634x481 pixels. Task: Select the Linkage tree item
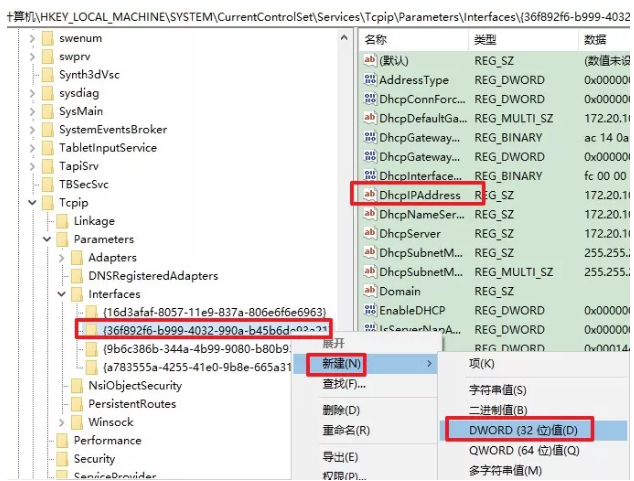[x=94, y=221]
